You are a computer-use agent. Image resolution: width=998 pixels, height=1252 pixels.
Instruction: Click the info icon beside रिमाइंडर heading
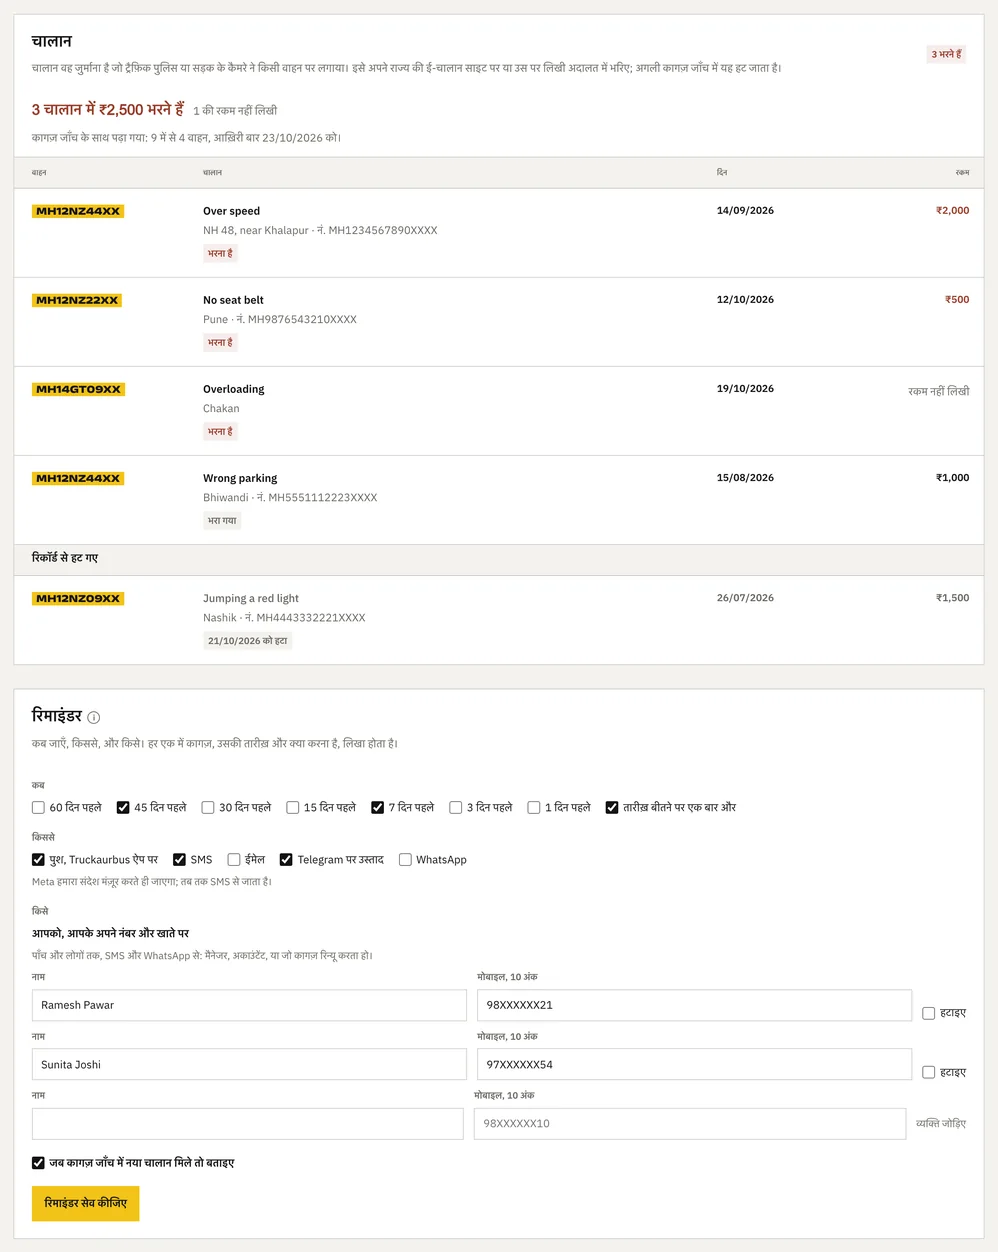tap(94, 717)
